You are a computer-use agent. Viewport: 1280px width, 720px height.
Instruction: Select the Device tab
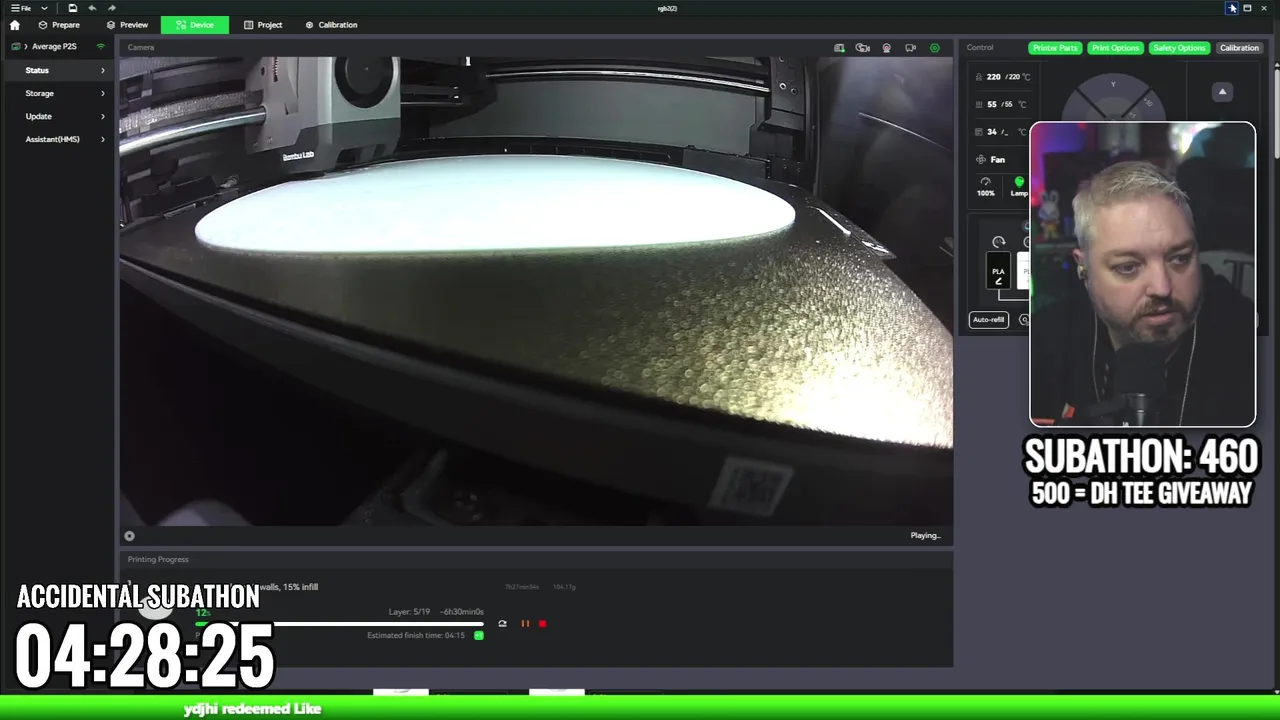point(195,25)
